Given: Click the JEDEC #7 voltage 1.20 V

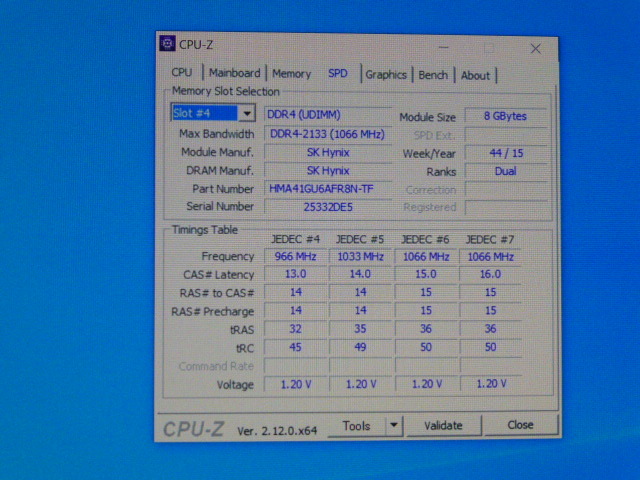Looking at the screenshot, I should tap(491, 384).
